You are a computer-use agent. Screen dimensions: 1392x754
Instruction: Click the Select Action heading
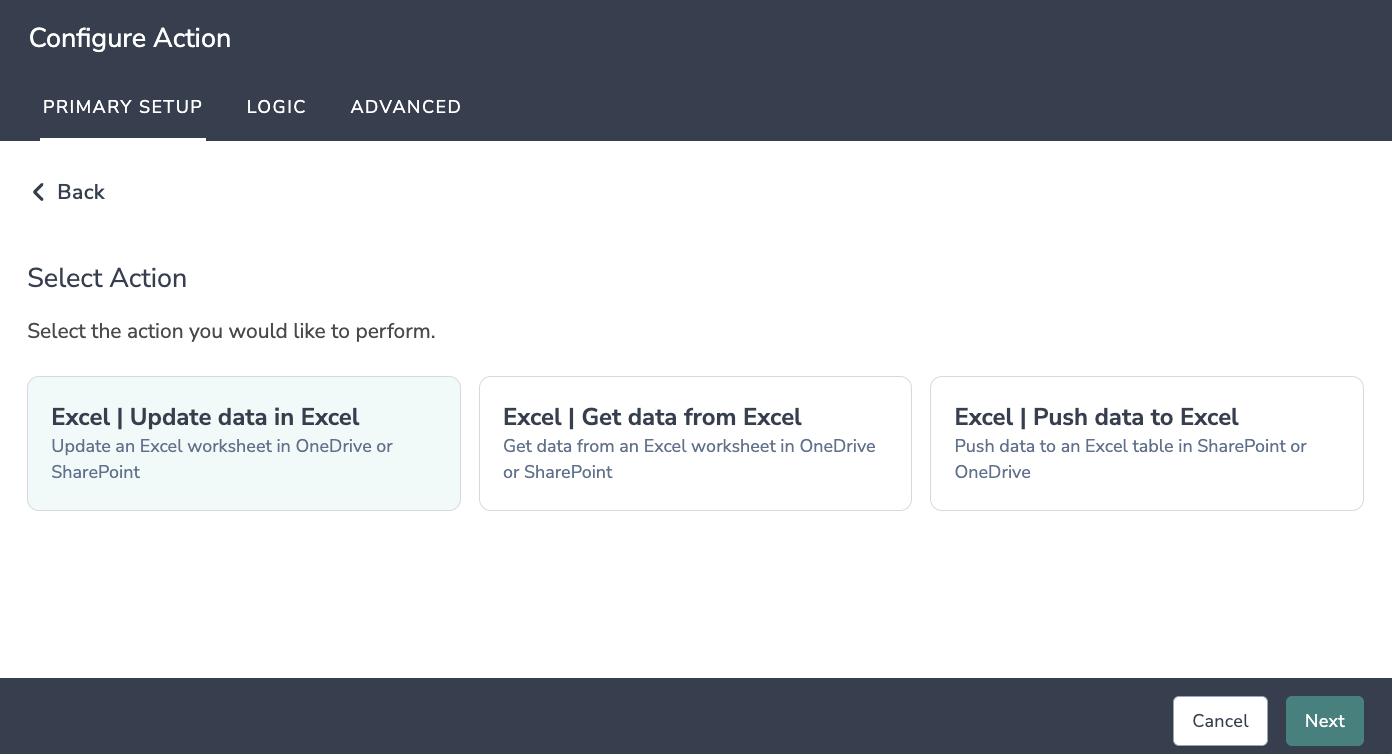point(107,278)
